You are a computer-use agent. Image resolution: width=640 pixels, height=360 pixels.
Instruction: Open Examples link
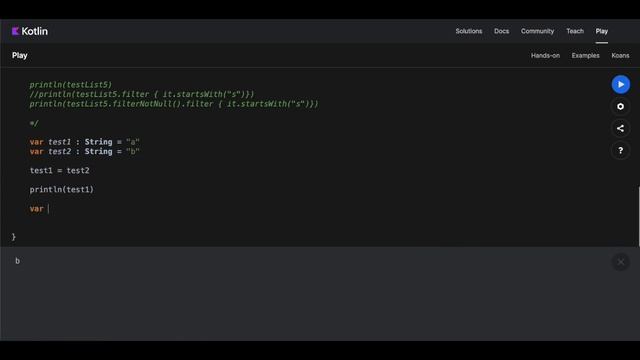click(585, 56)
